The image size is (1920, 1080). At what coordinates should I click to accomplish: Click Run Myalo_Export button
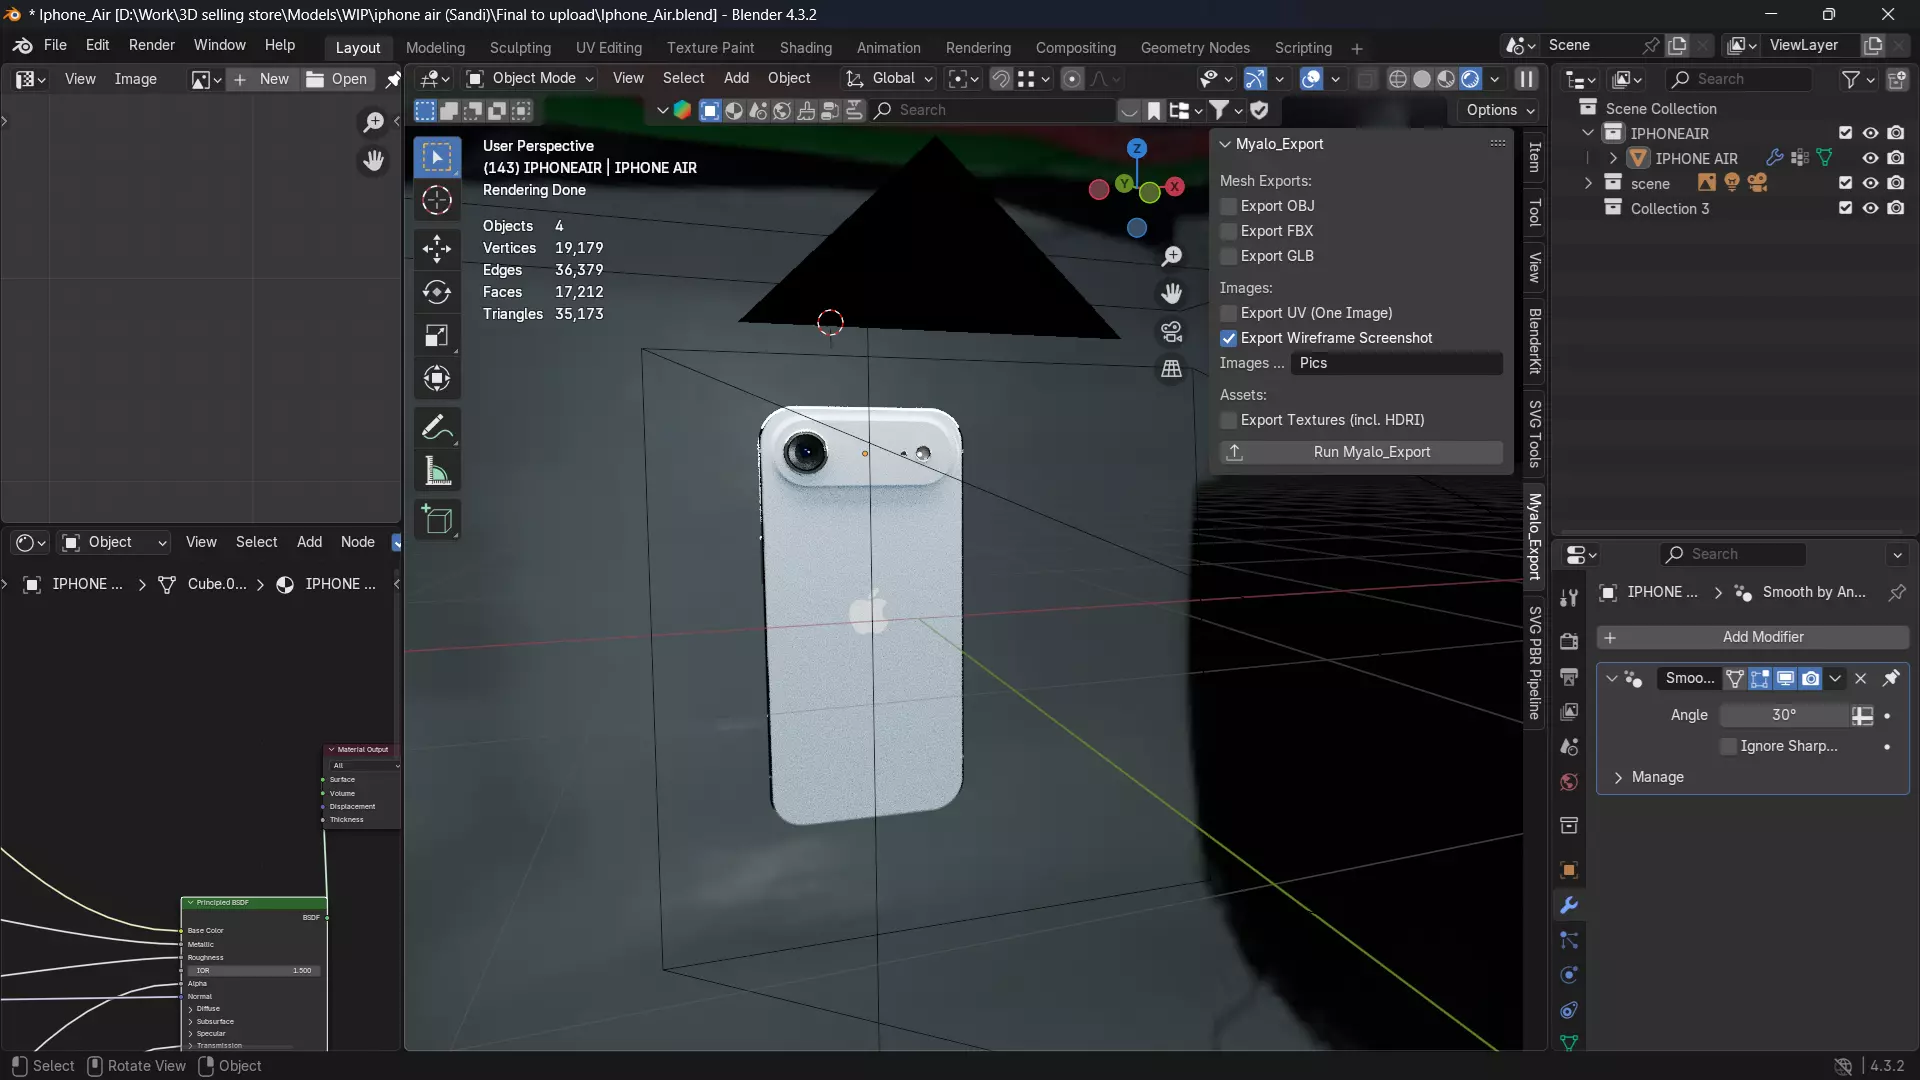click(x=1361, y=452)
